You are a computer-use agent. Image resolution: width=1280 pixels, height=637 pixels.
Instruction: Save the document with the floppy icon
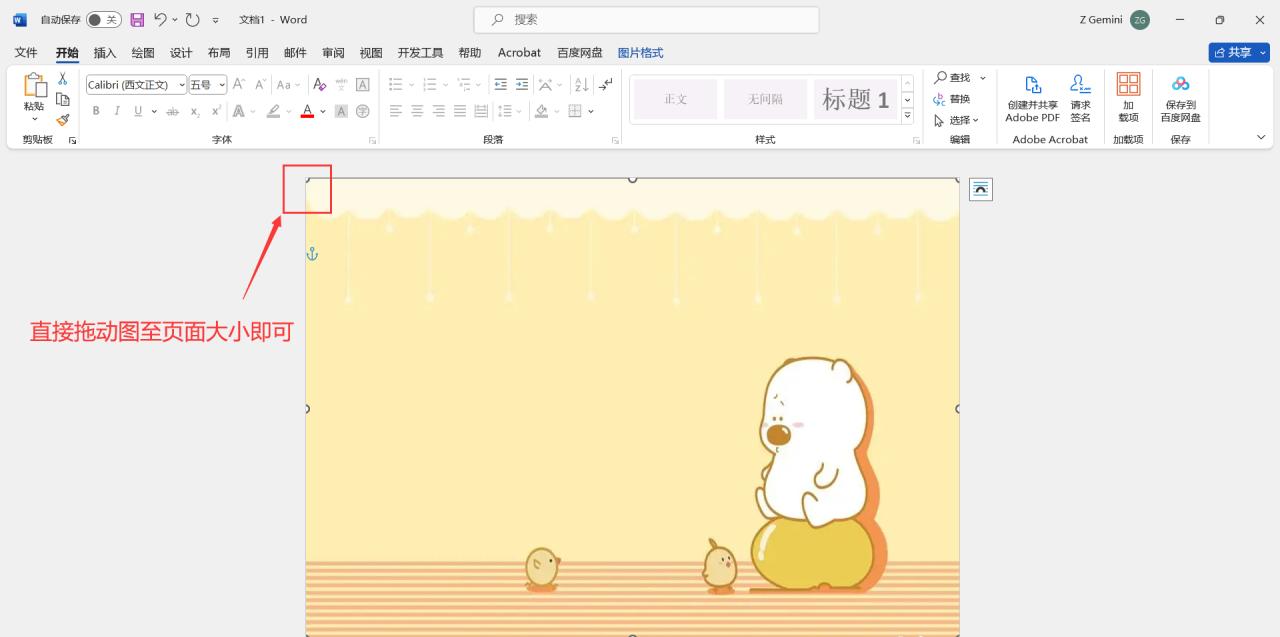coord(137,19)
